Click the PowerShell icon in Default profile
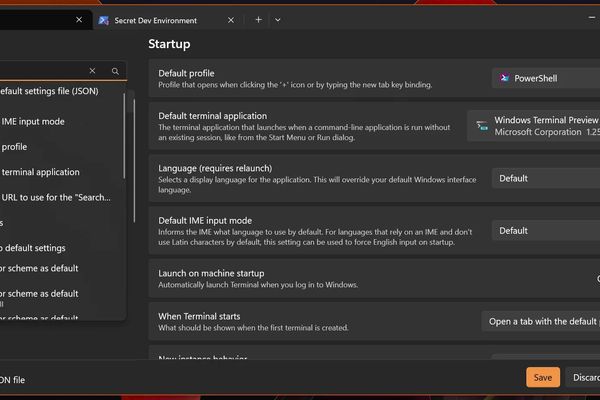This screenshot has height=400, width=600. pos(504,78)
